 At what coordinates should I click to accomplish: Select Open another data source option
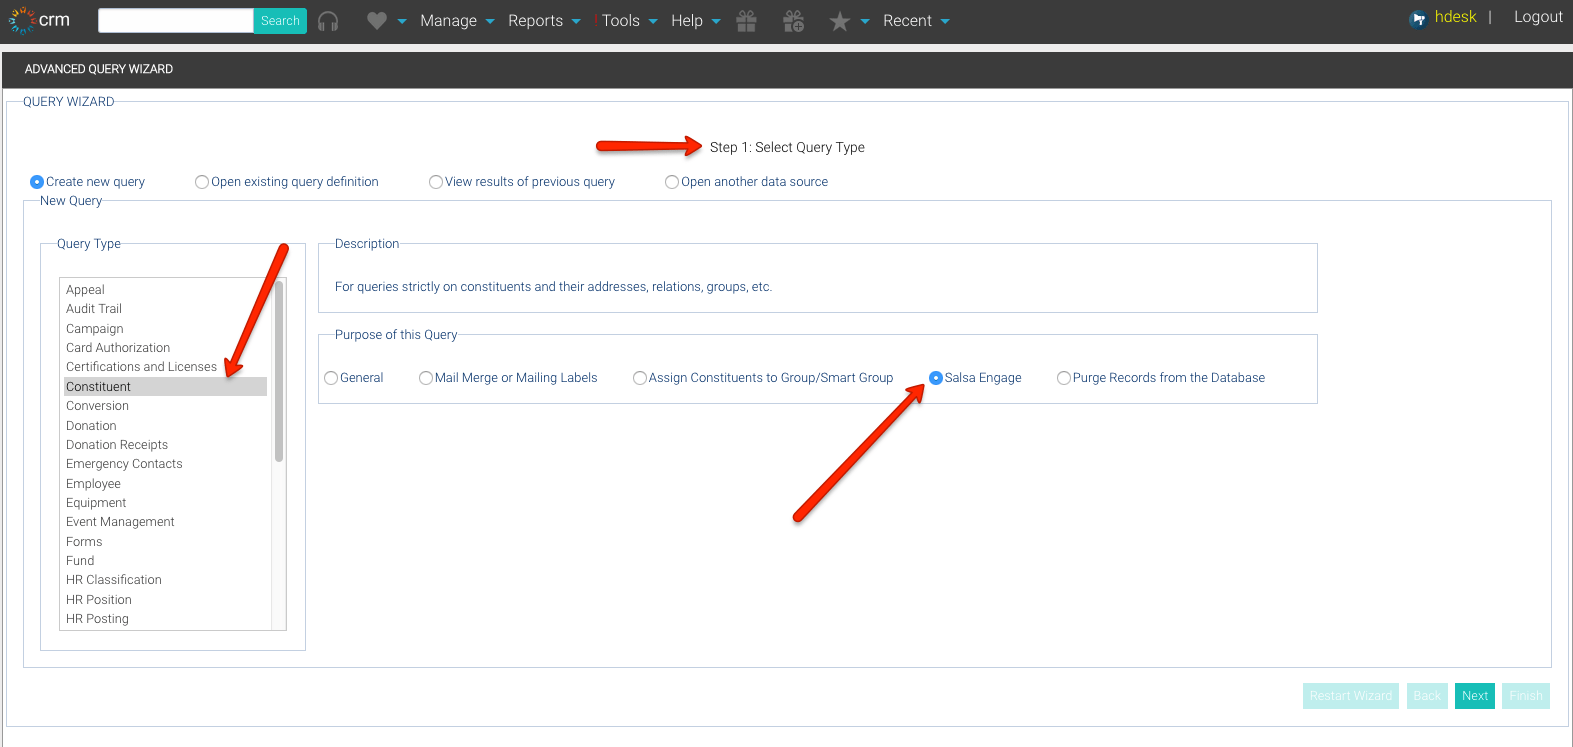[672, 182]
